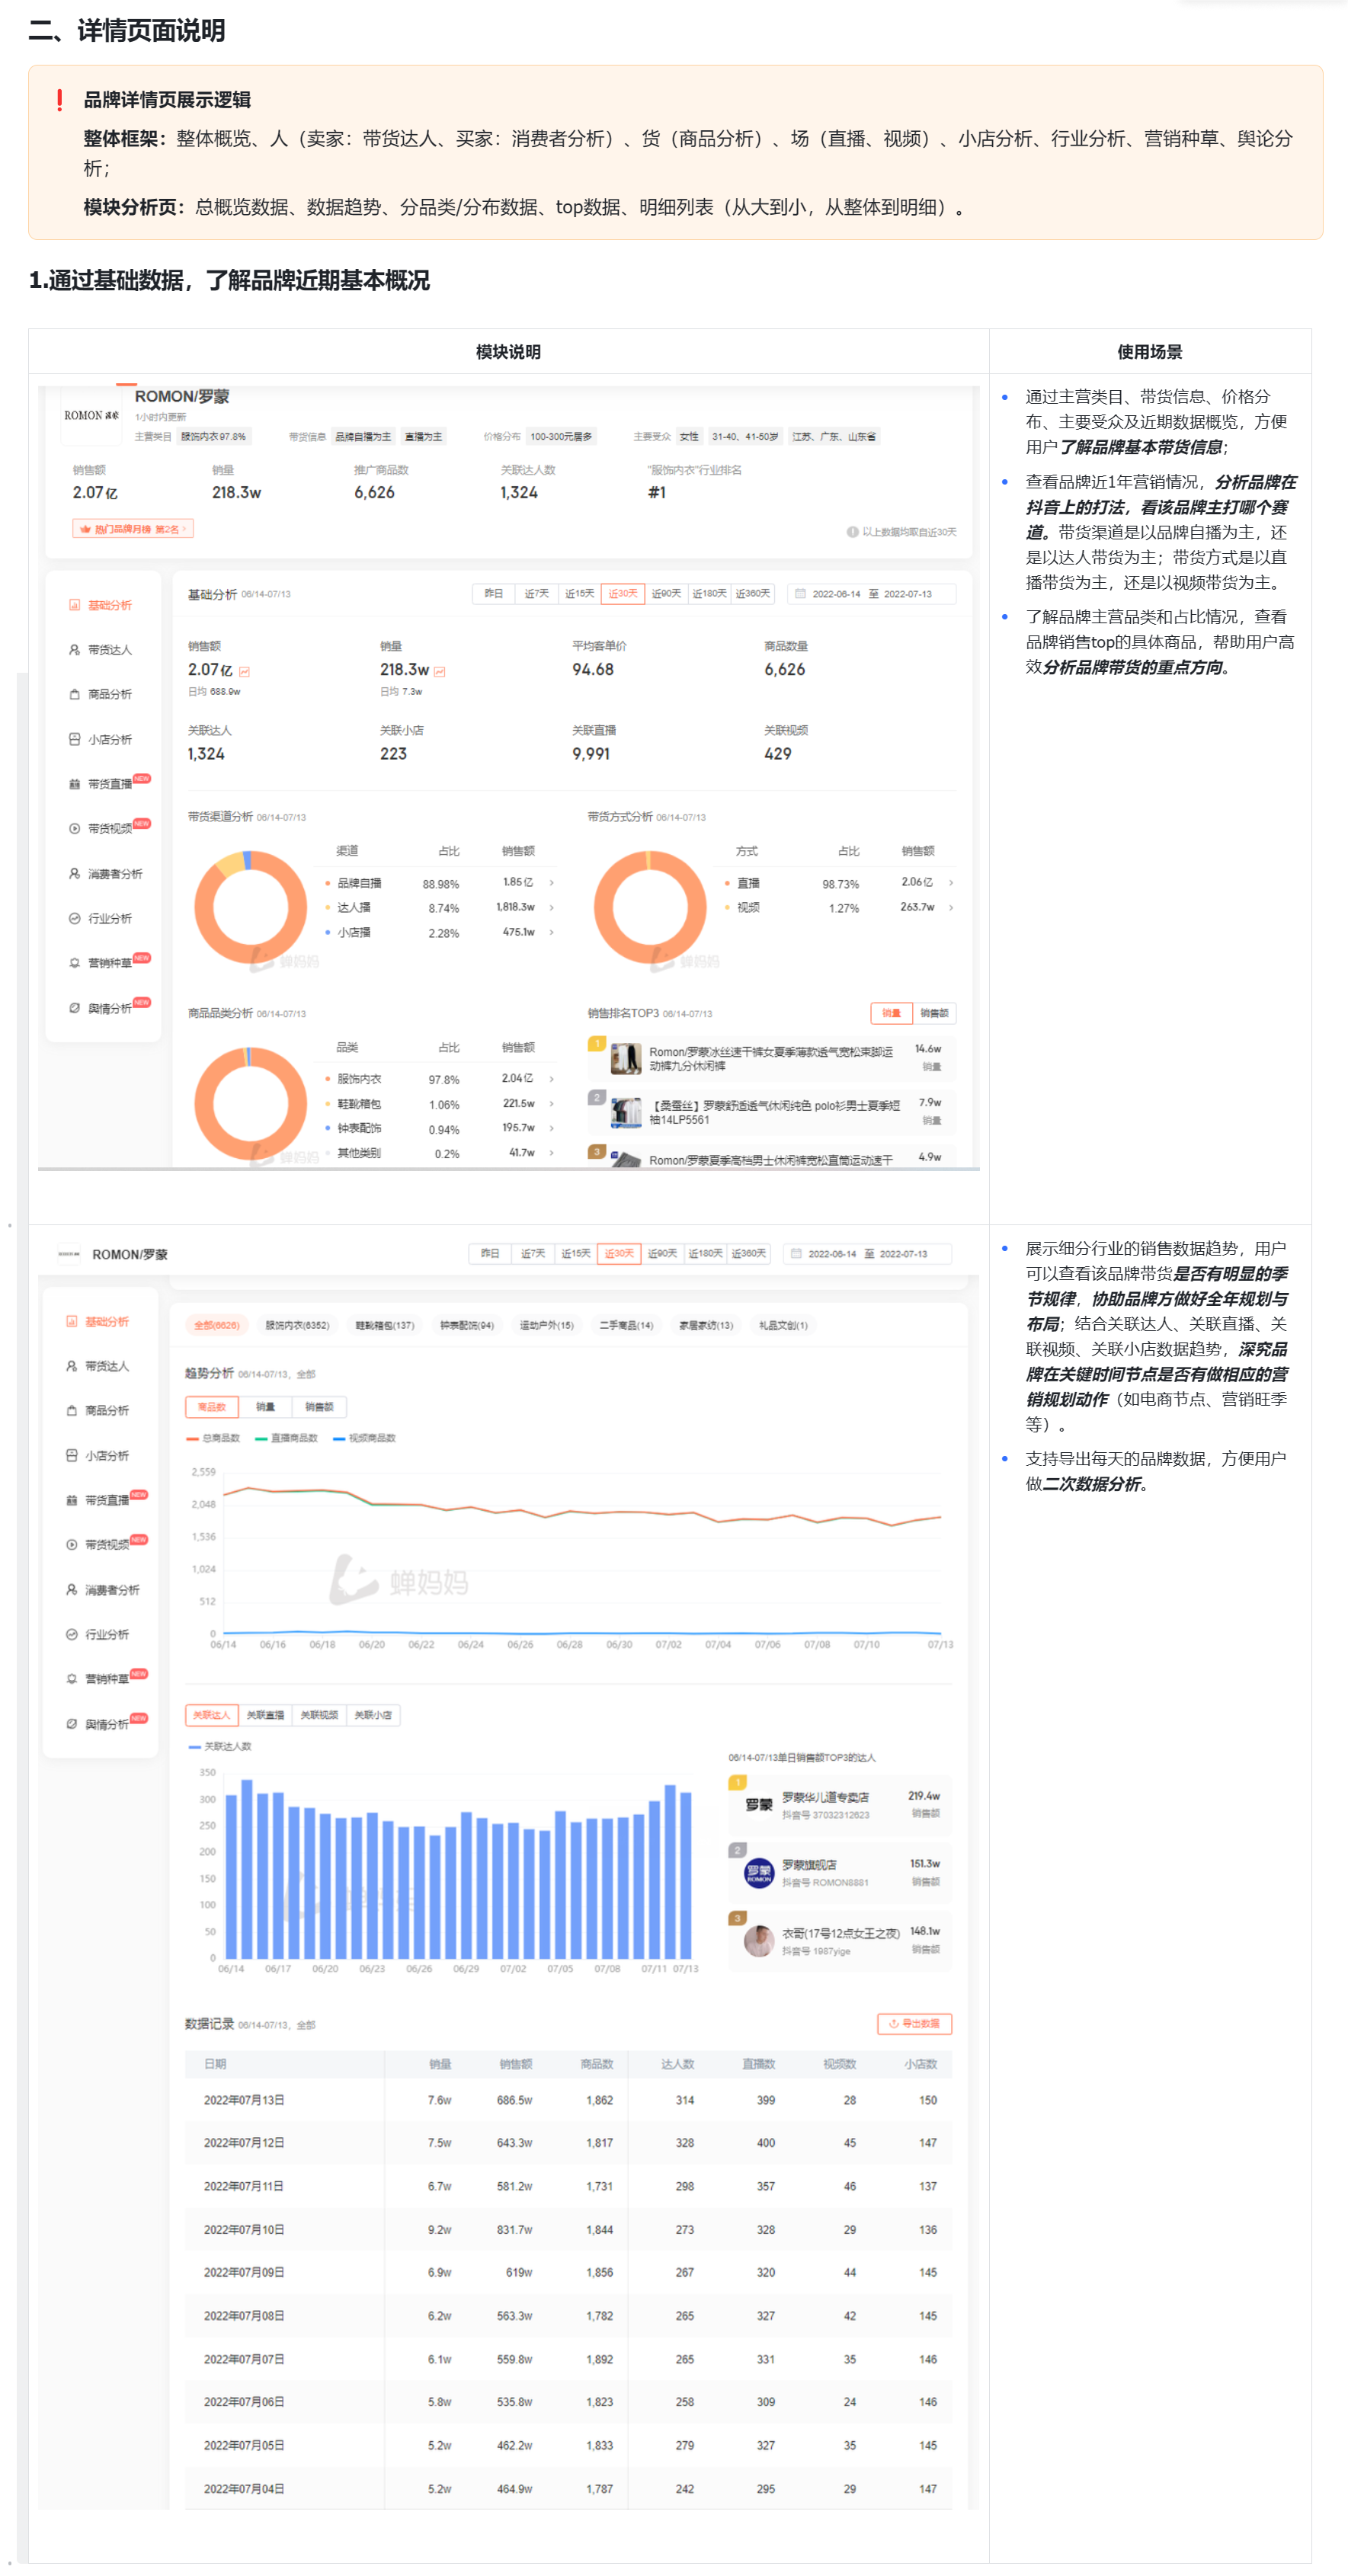Screen dimensions: 1348x2576
Task: Click calendar icon in 基础分析 panel date range
Action: [800, 594]
